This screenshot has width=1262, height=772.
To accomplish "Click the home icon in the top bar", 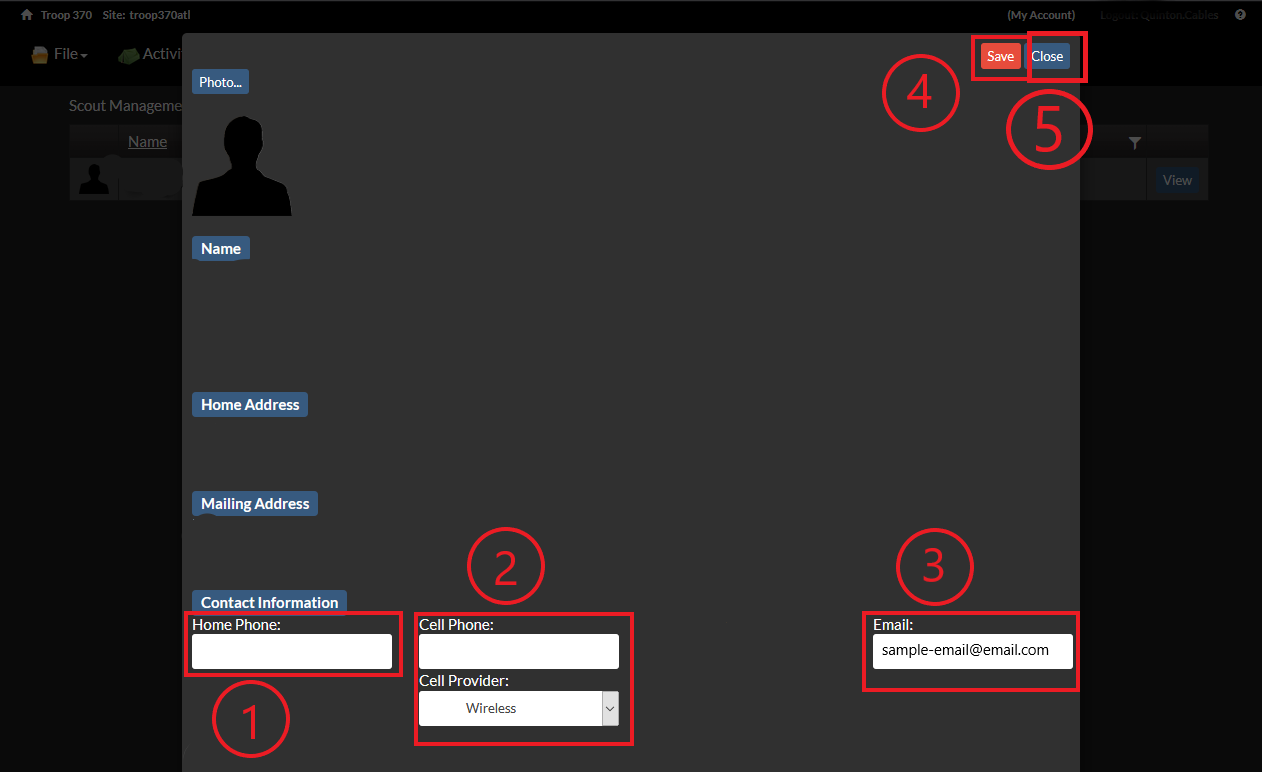I will [x=25, y=14].
